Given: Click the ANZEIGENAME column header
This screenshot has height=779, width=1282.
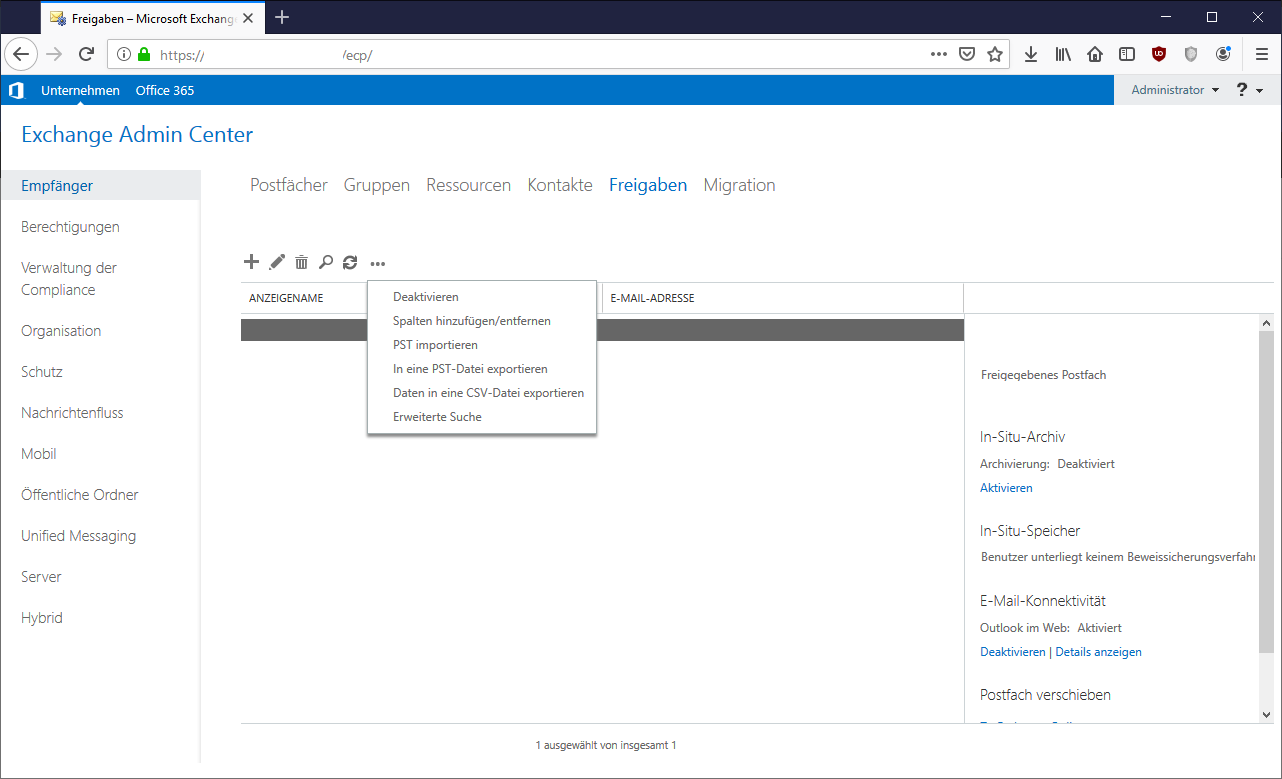Looking at the screenshot, I should point(286,298).
